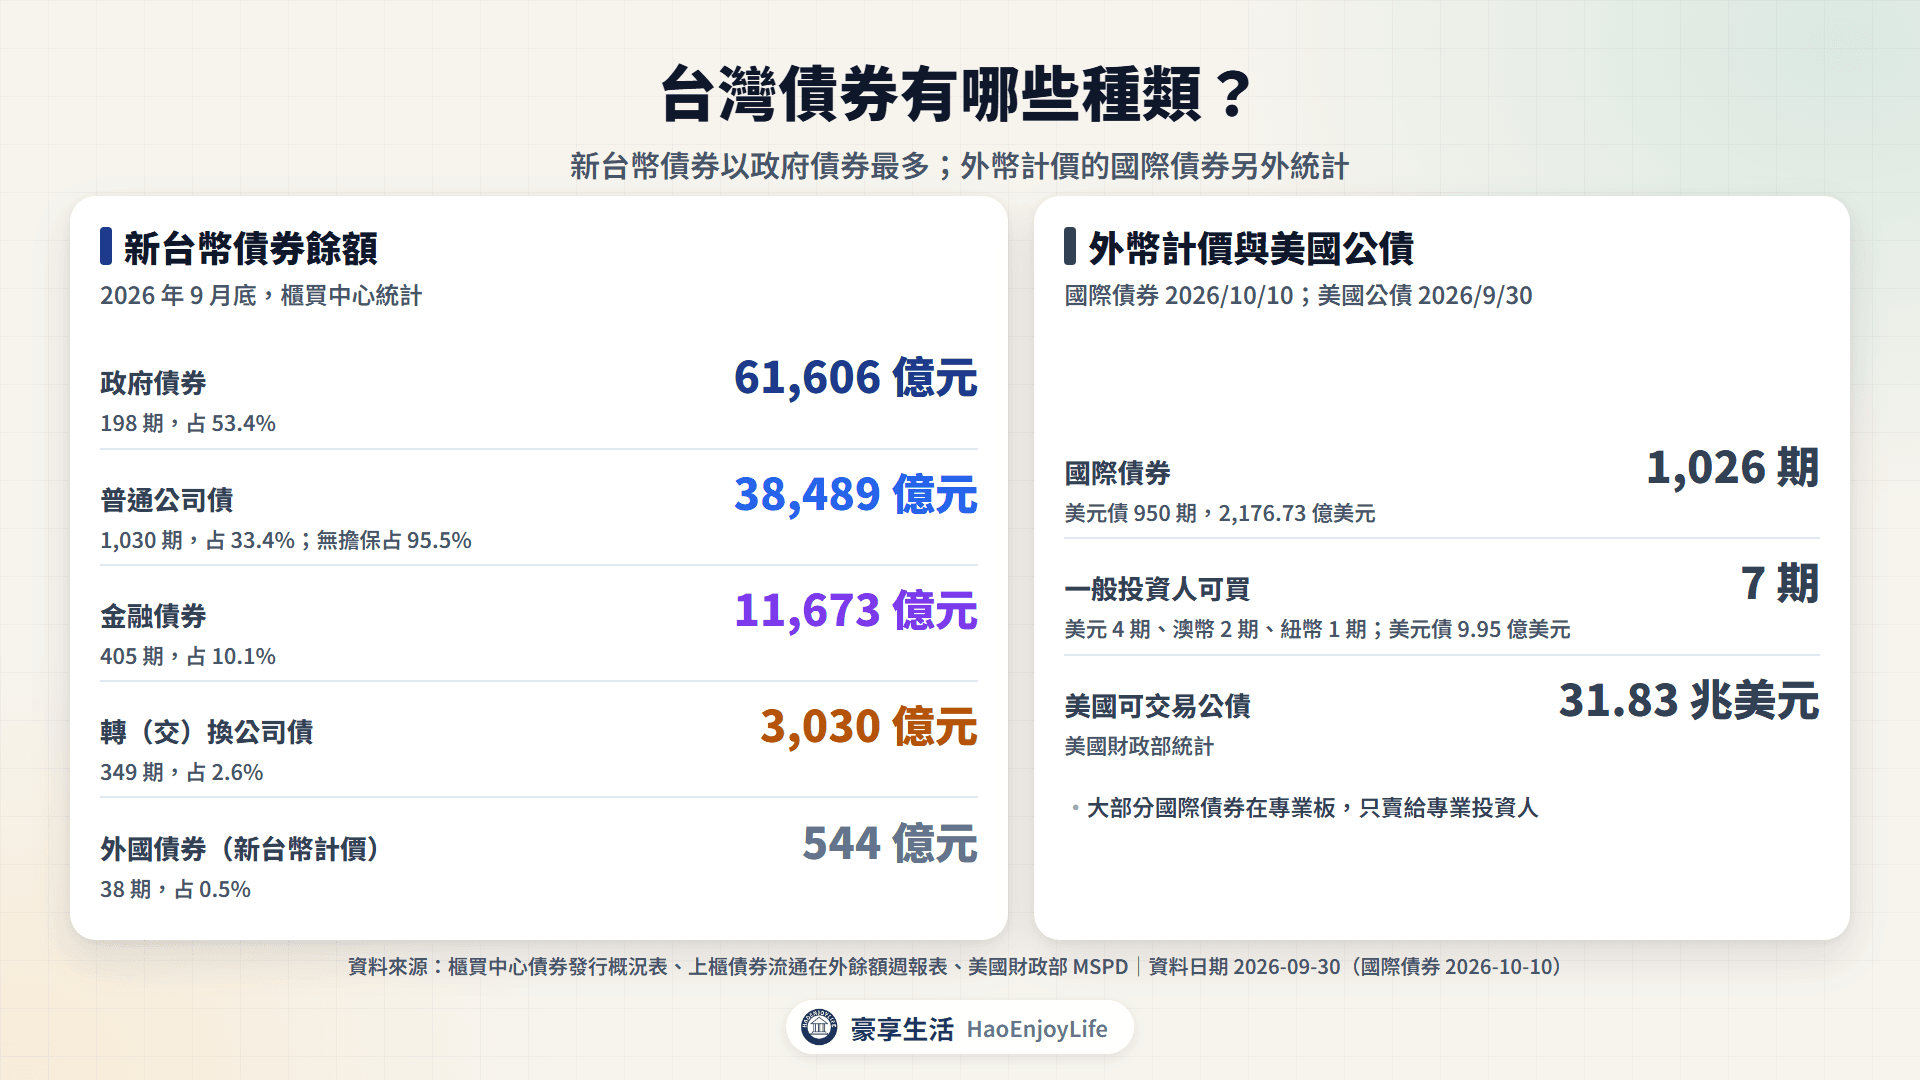Image resolution: width=1920 pixels, height=1080 pixels.
Task: Click the HaoEnjoyLife round logo icon
Action: [x=819, y=1027]
